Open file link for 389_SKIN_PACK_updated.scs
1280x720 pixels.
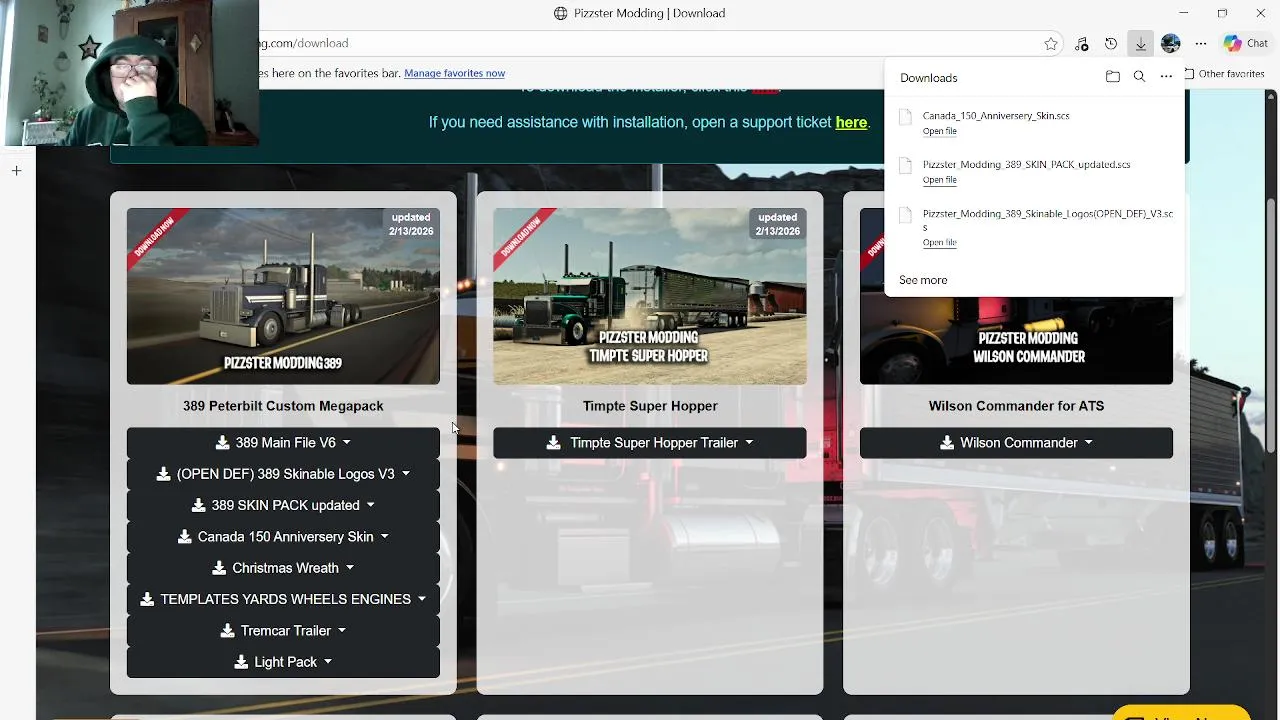939,180
